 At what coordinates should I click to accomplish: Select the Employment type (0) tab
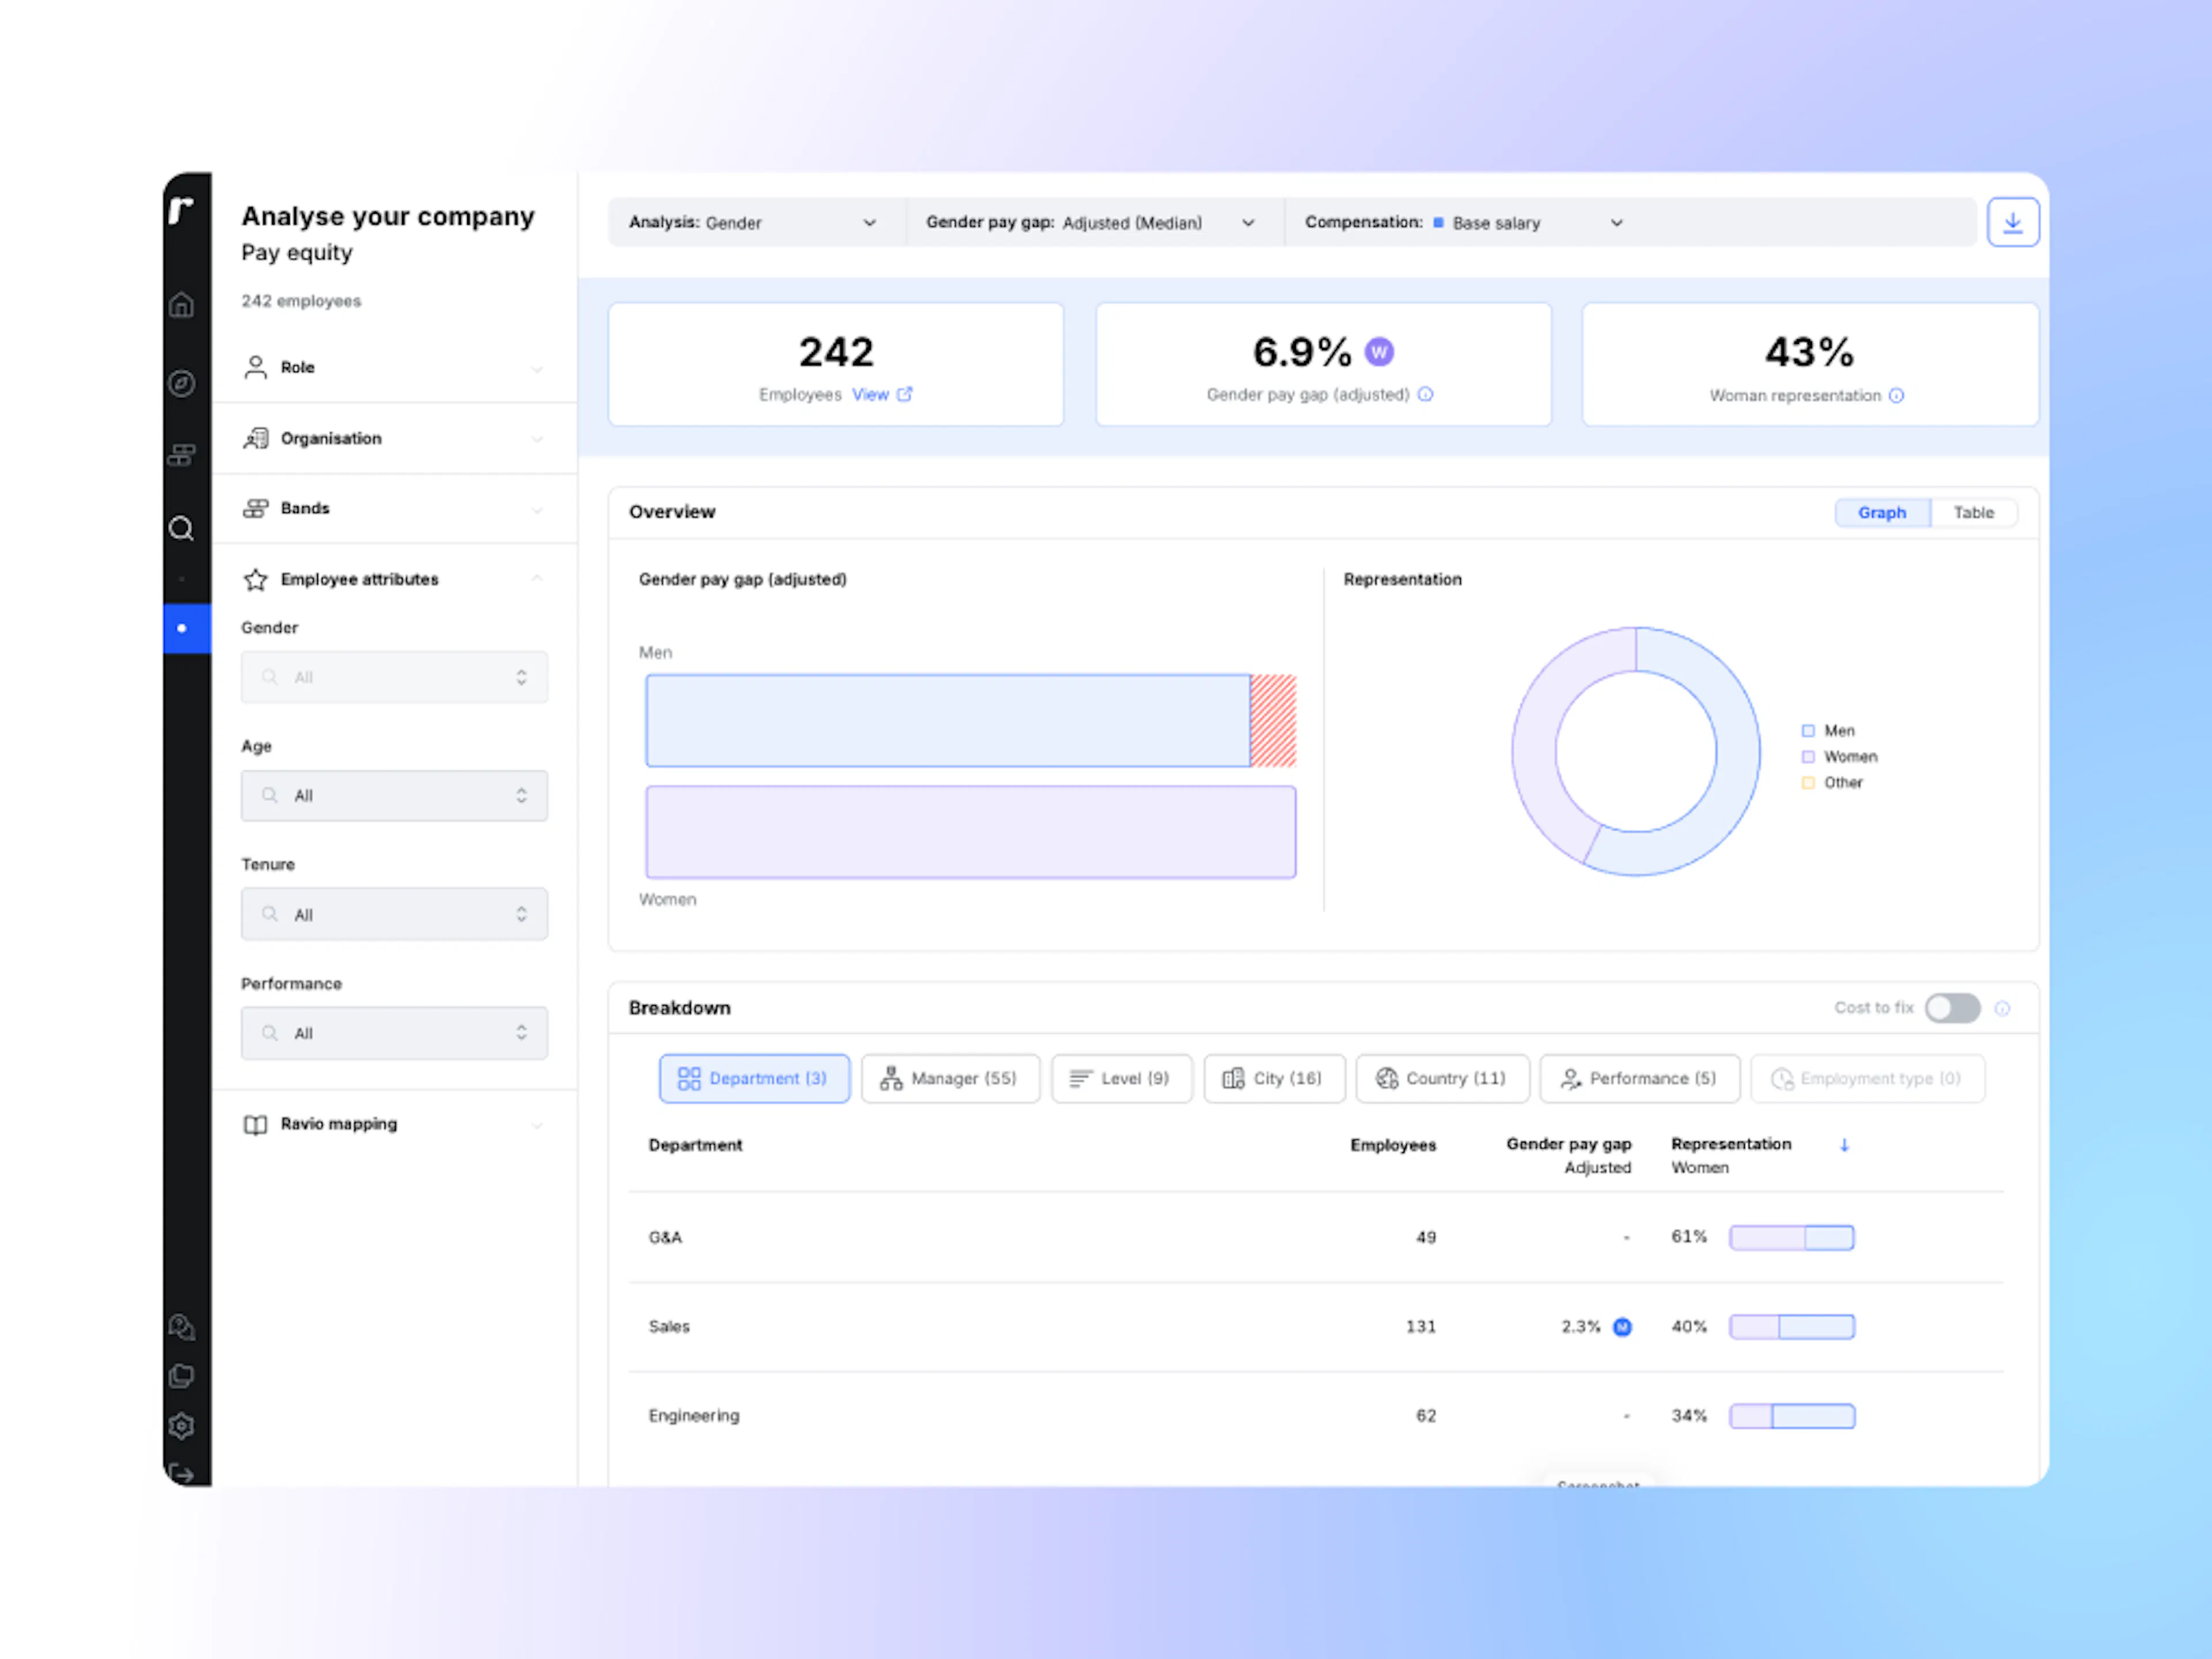point(1867,1078)
